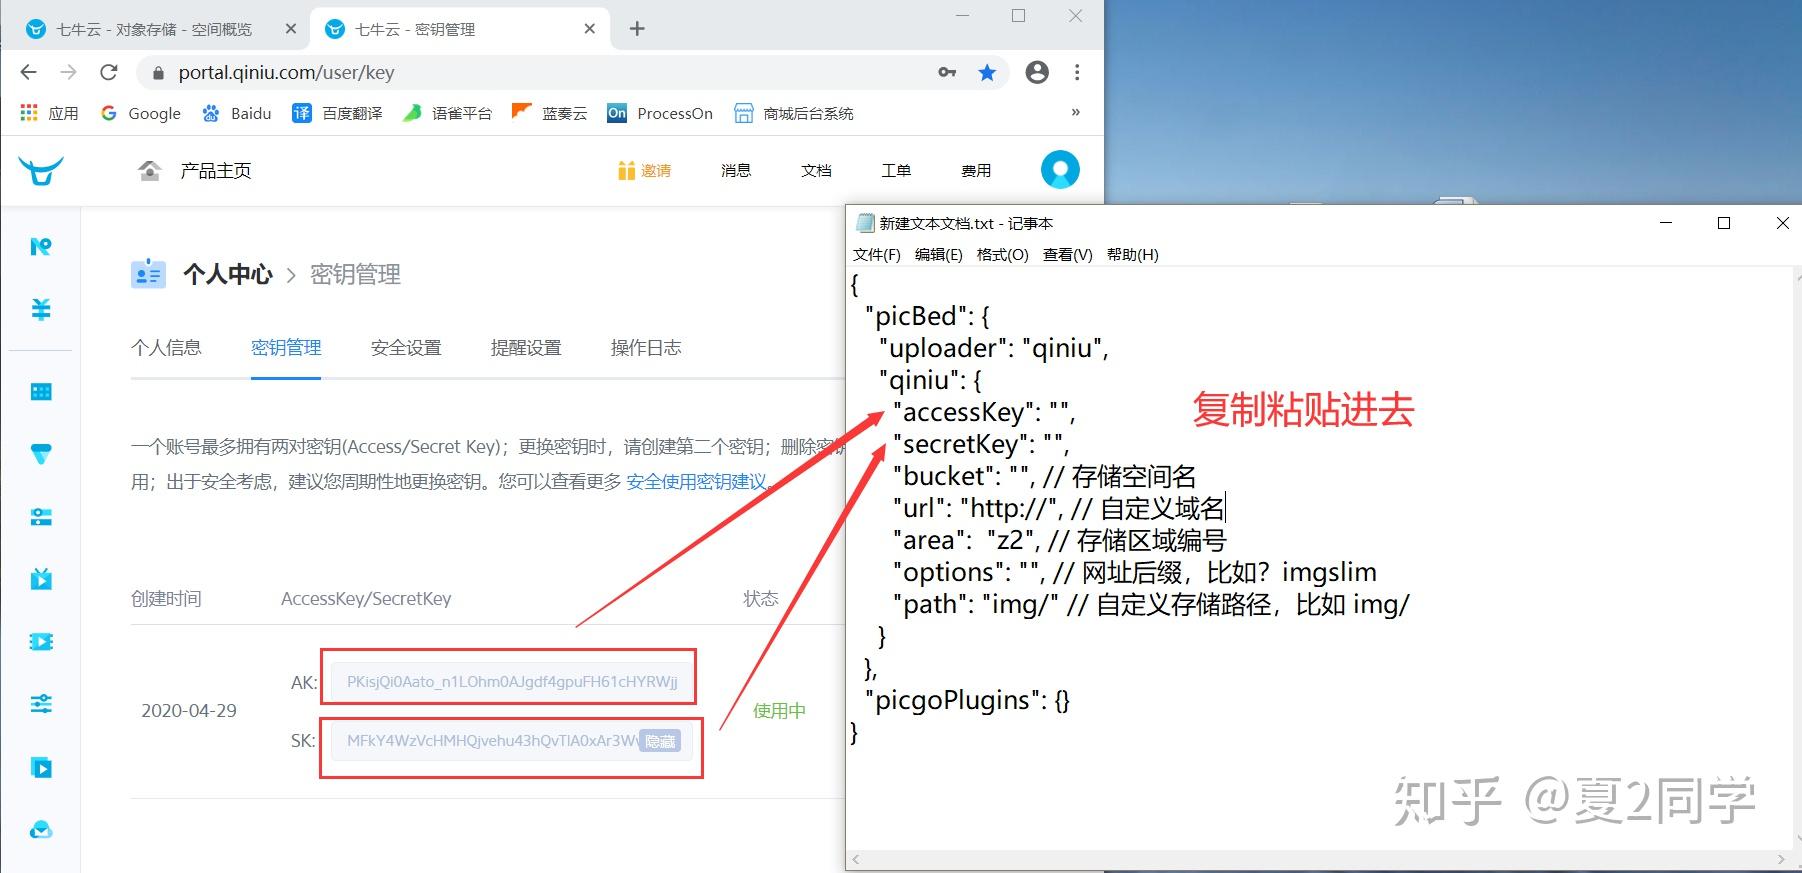Open the 蓝奏云 bookmark
The image size is (1802, 873).
tap(549, 113)
